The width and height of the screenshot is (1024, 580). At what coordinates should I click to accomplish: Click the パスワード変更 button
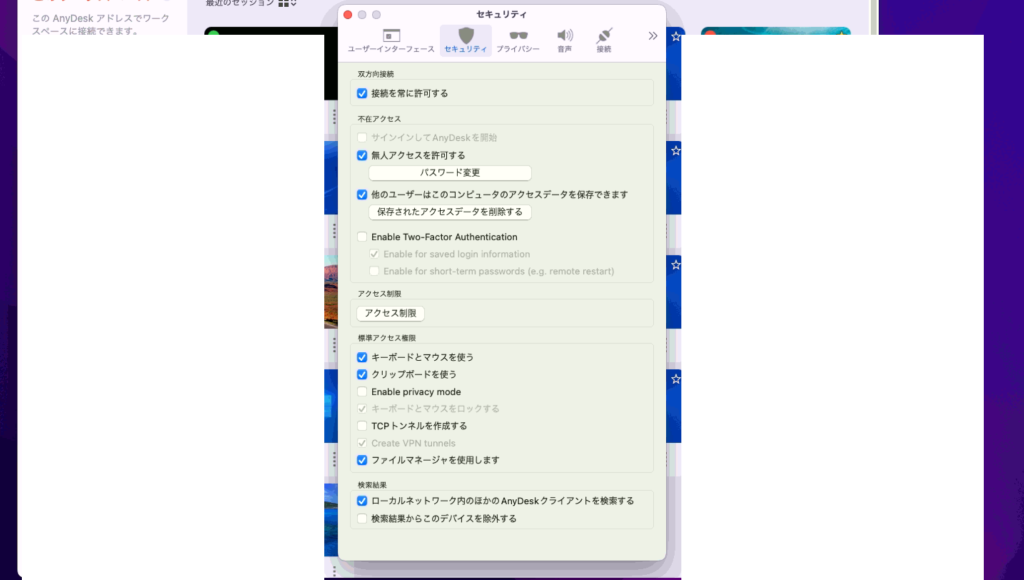click(x=450, y=173)
